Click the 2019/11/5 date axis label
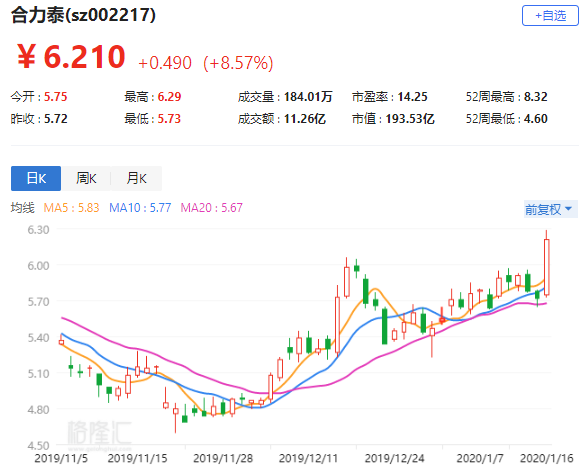This screenshot has width=582, height=467. coord(61,458)
